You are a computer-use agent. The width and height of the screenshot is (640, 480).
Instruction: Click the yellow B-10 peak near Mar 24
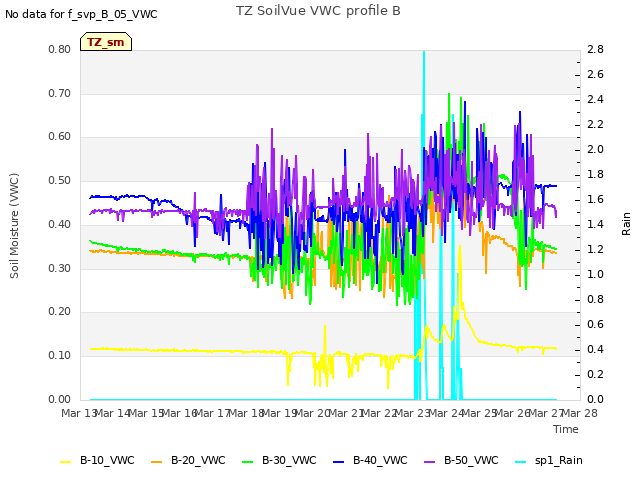click(460, 247)
